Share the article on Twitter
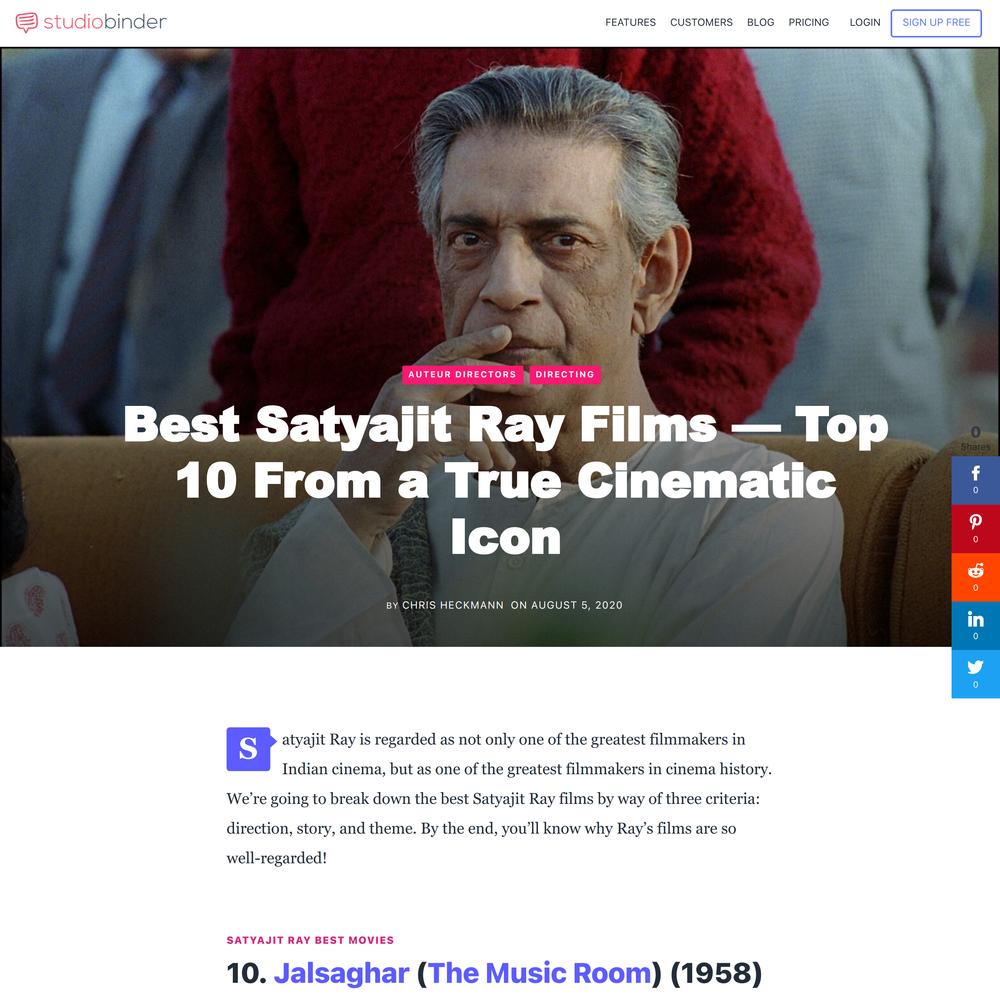 (975, 674)
